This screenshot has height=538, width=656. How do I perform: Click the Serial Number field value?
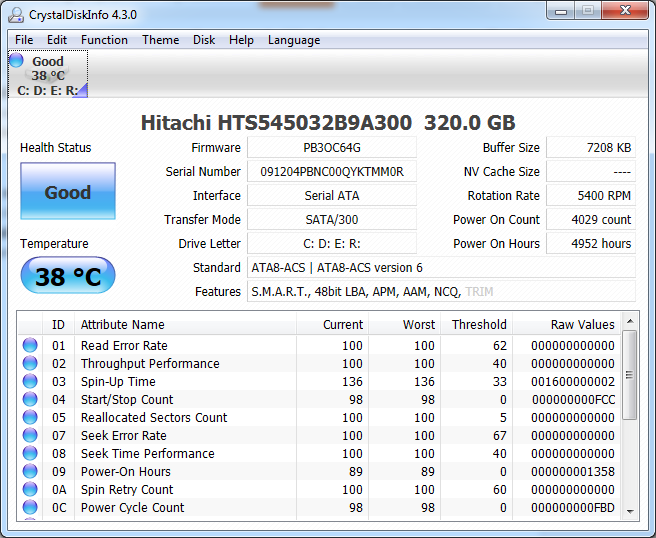click(332, 172)
